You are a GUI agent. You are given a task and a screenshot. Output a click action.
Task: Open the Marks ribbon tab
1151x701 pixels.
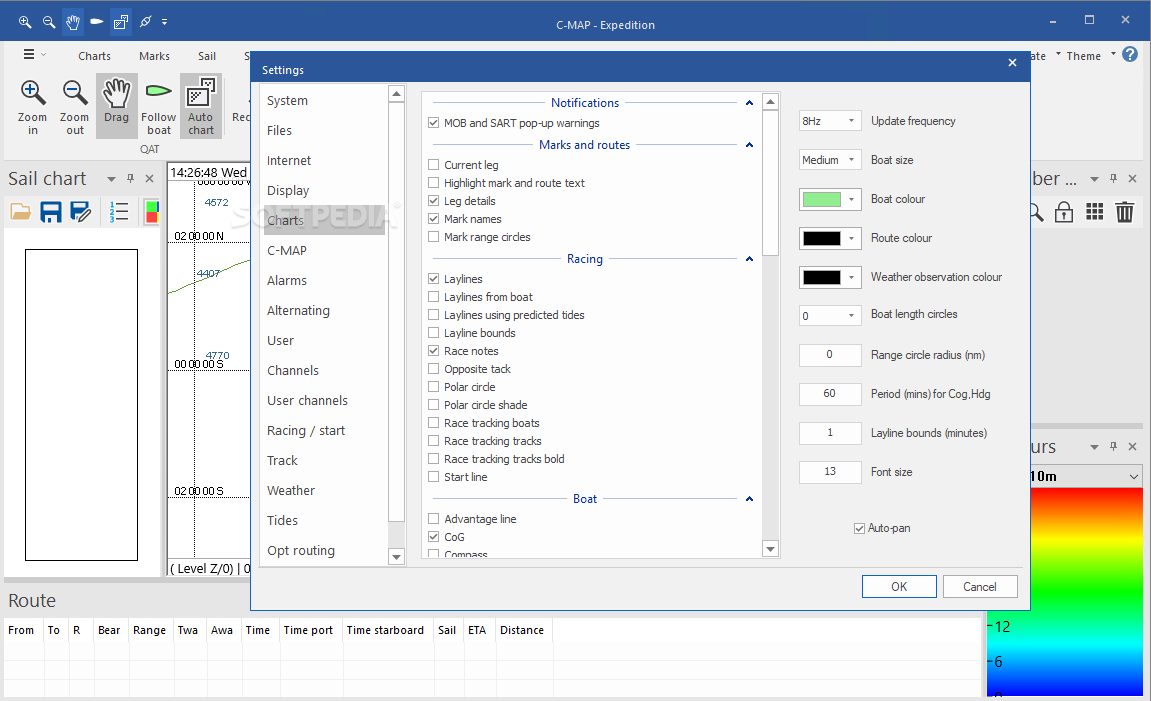click(154, 56)
